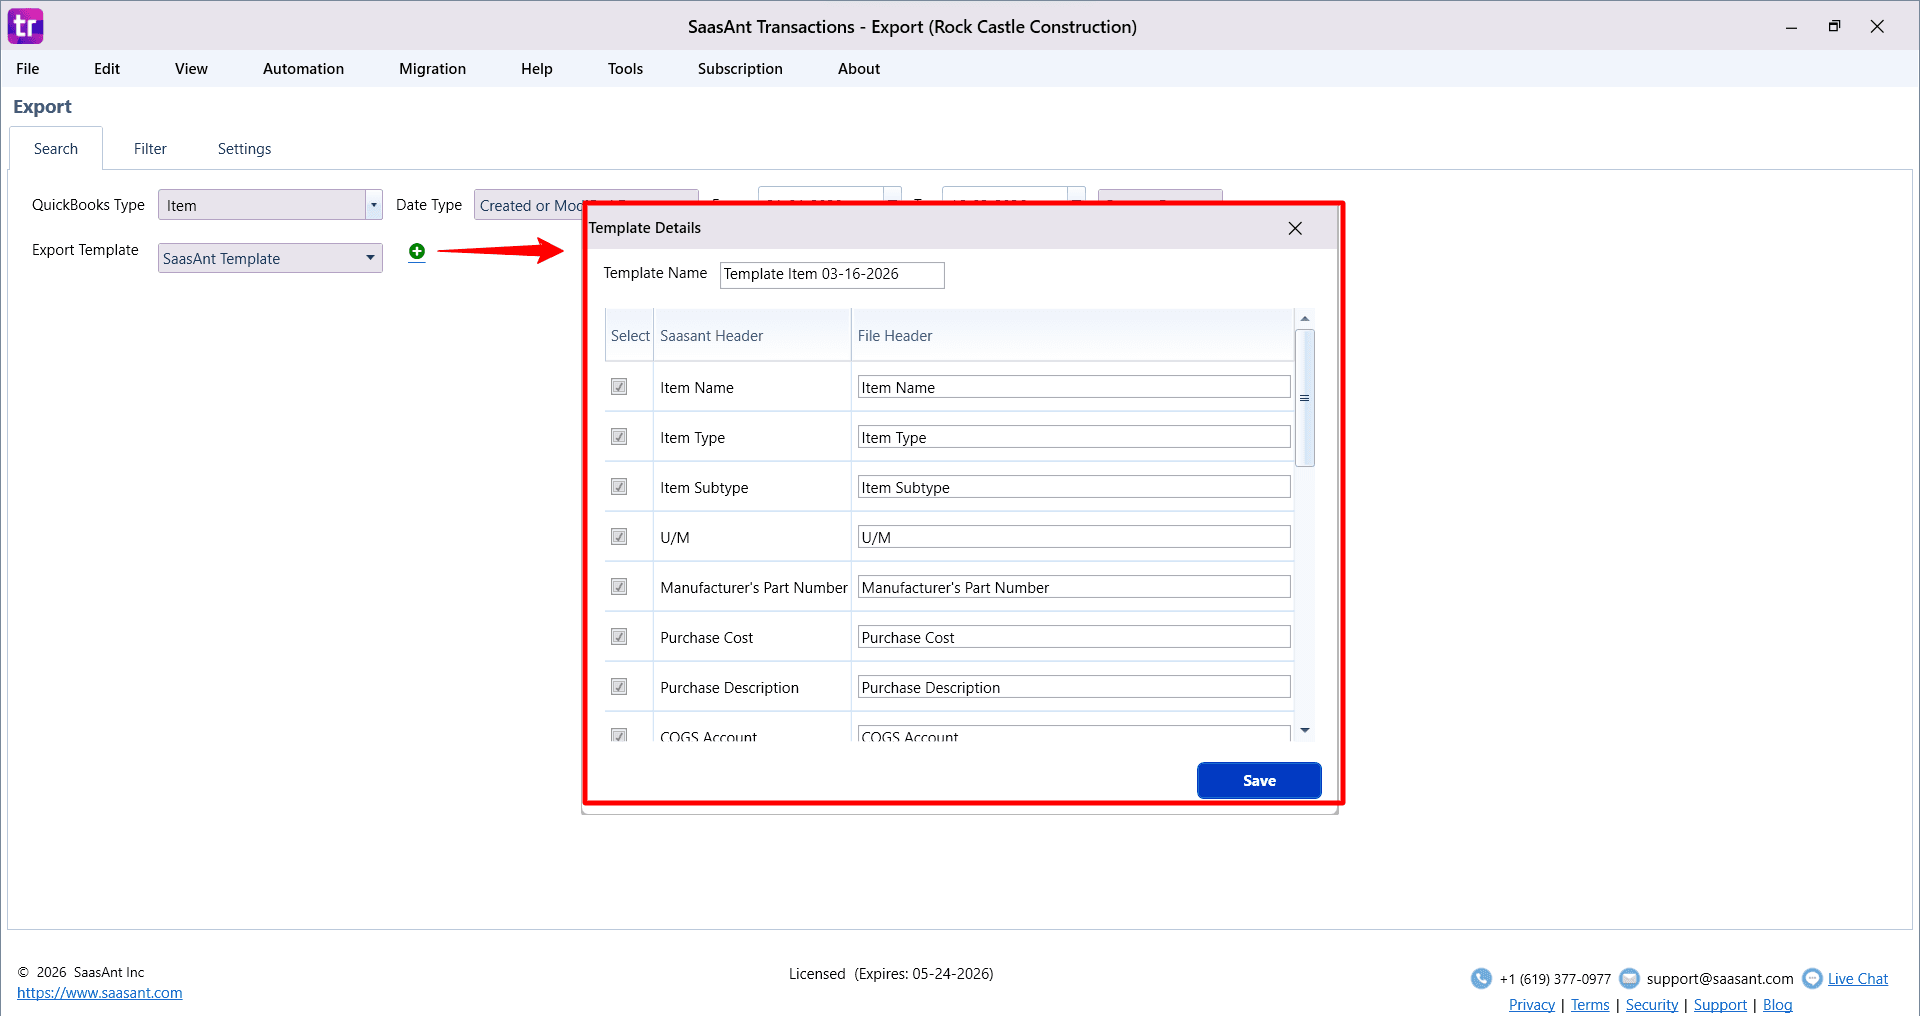1920x1016 pixels.
Task: Open the About menu
Action: [x=859, y=69]
